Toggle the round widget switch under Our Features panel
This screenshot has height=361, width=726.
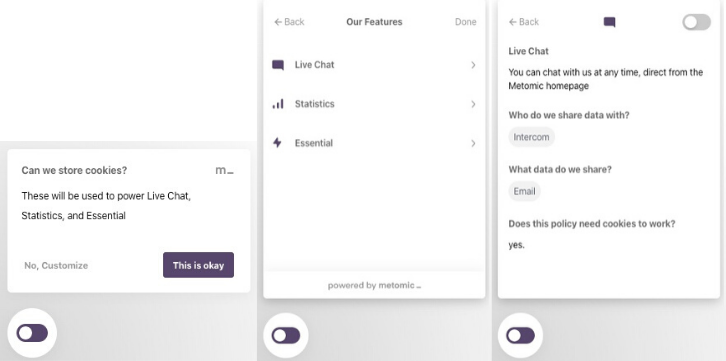pos(286,336)
